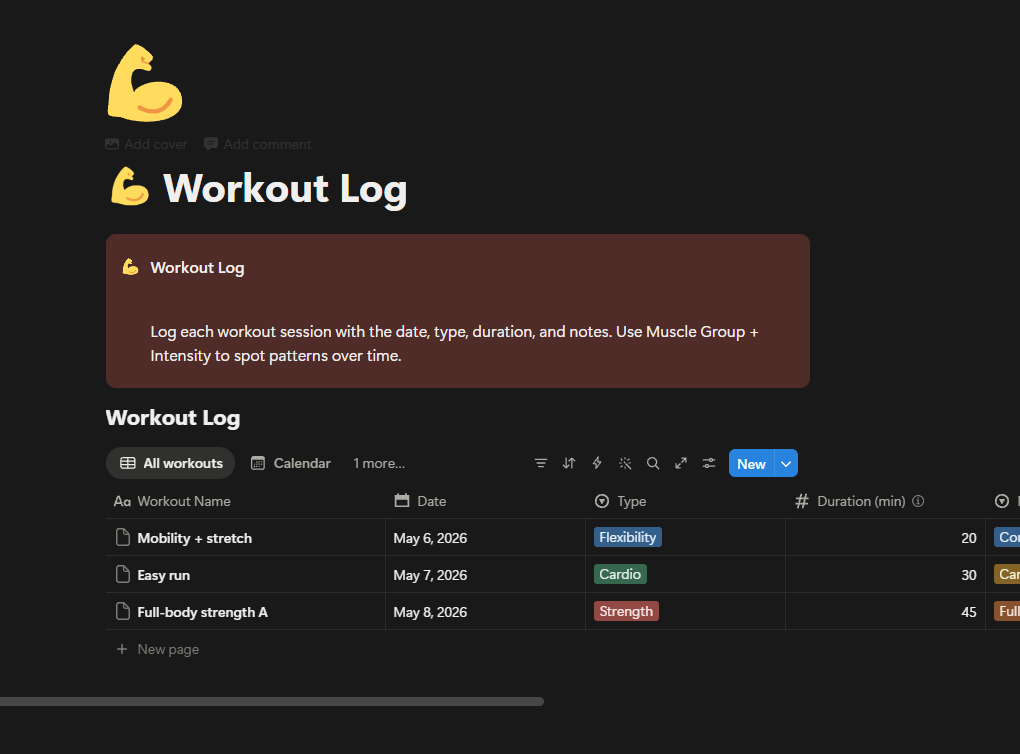1020x754 pixels.
Task: Switch to the All workouts view tab
Action: point(170,463)
